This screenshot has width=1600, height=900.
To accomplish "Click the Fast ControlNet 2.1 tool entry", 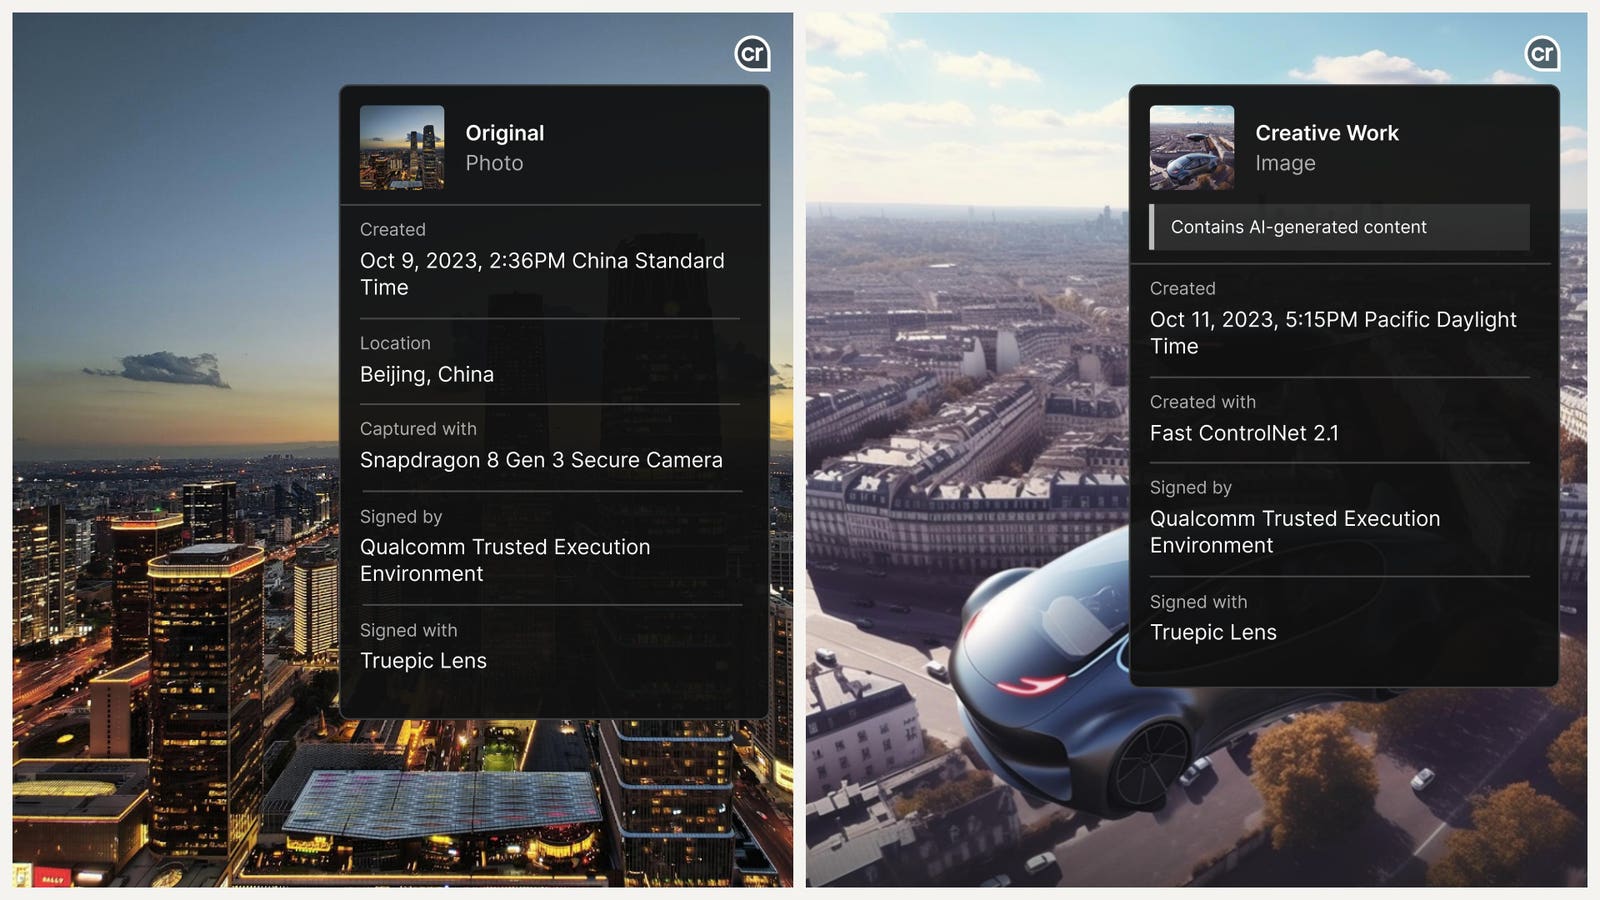I will [1245, 433].
